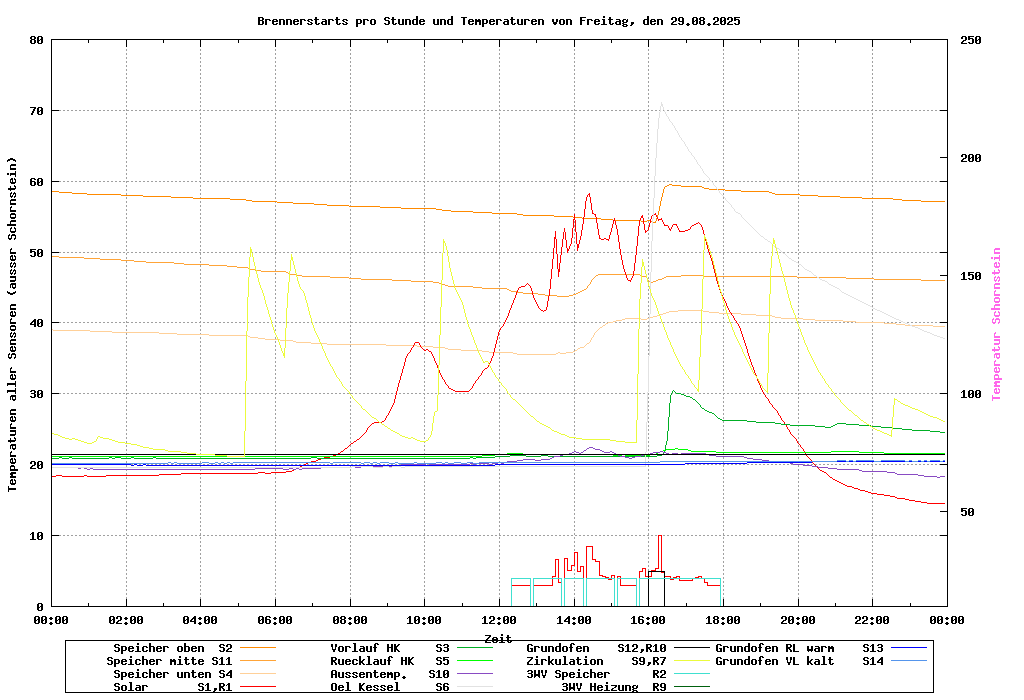This screenshot has width=1024, height=700.
Task: Click the pink Temperatur Schornstein axis label
Action: coord(996,324)
